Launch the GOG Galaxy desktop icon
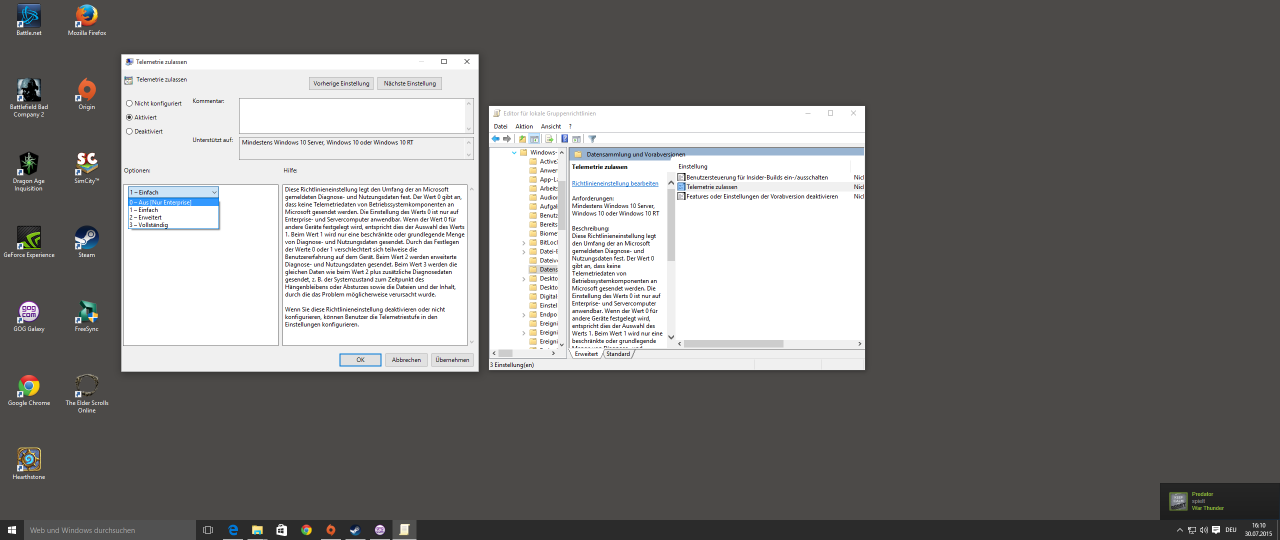This screenshot has width=1280, height=540. pyautogui.click(x=29, y=315)
